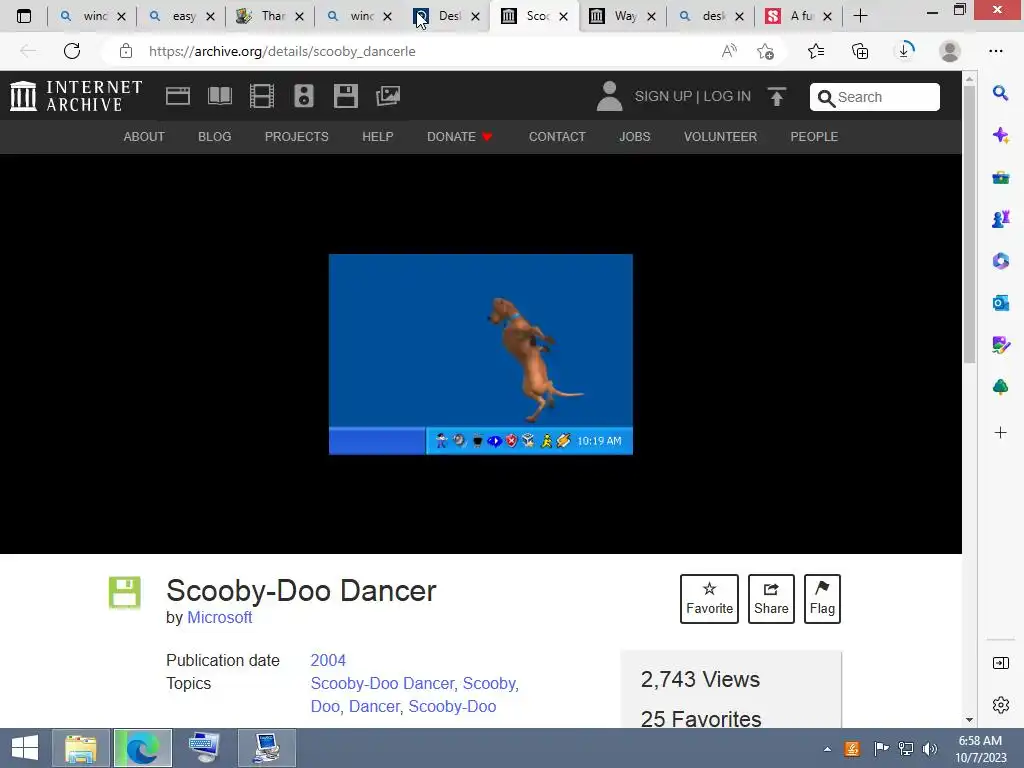
Task: Open the PEOPLE menu item
Action: pos(814,136)
